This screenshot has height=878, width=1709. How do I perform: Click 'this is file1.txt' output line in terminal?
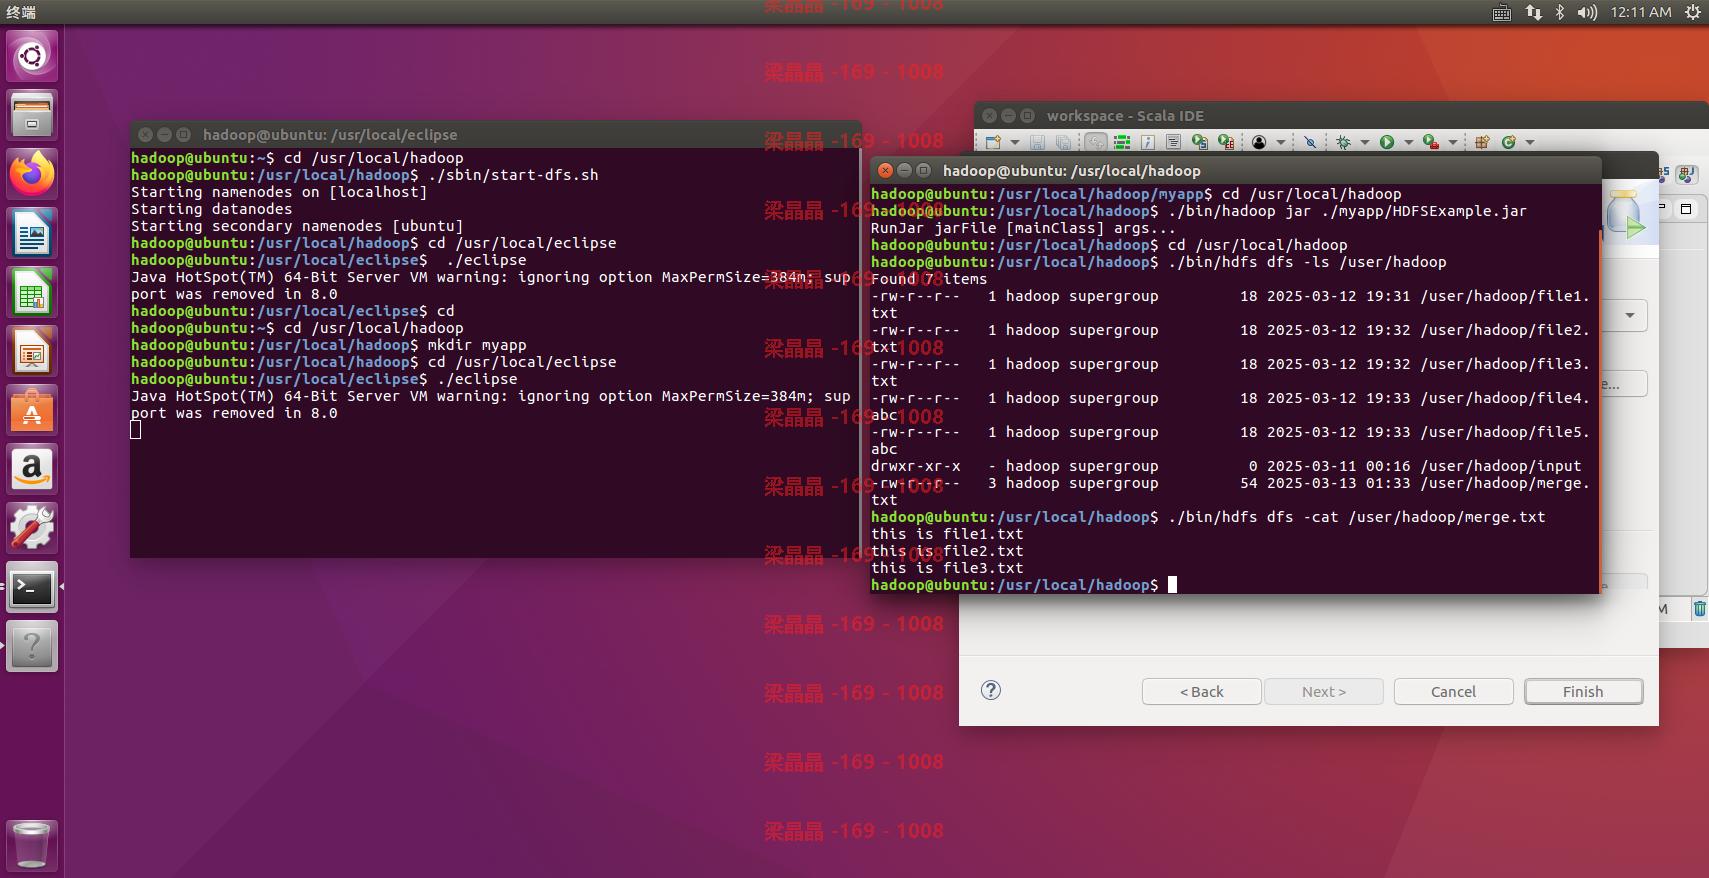(x=947, y=534)
